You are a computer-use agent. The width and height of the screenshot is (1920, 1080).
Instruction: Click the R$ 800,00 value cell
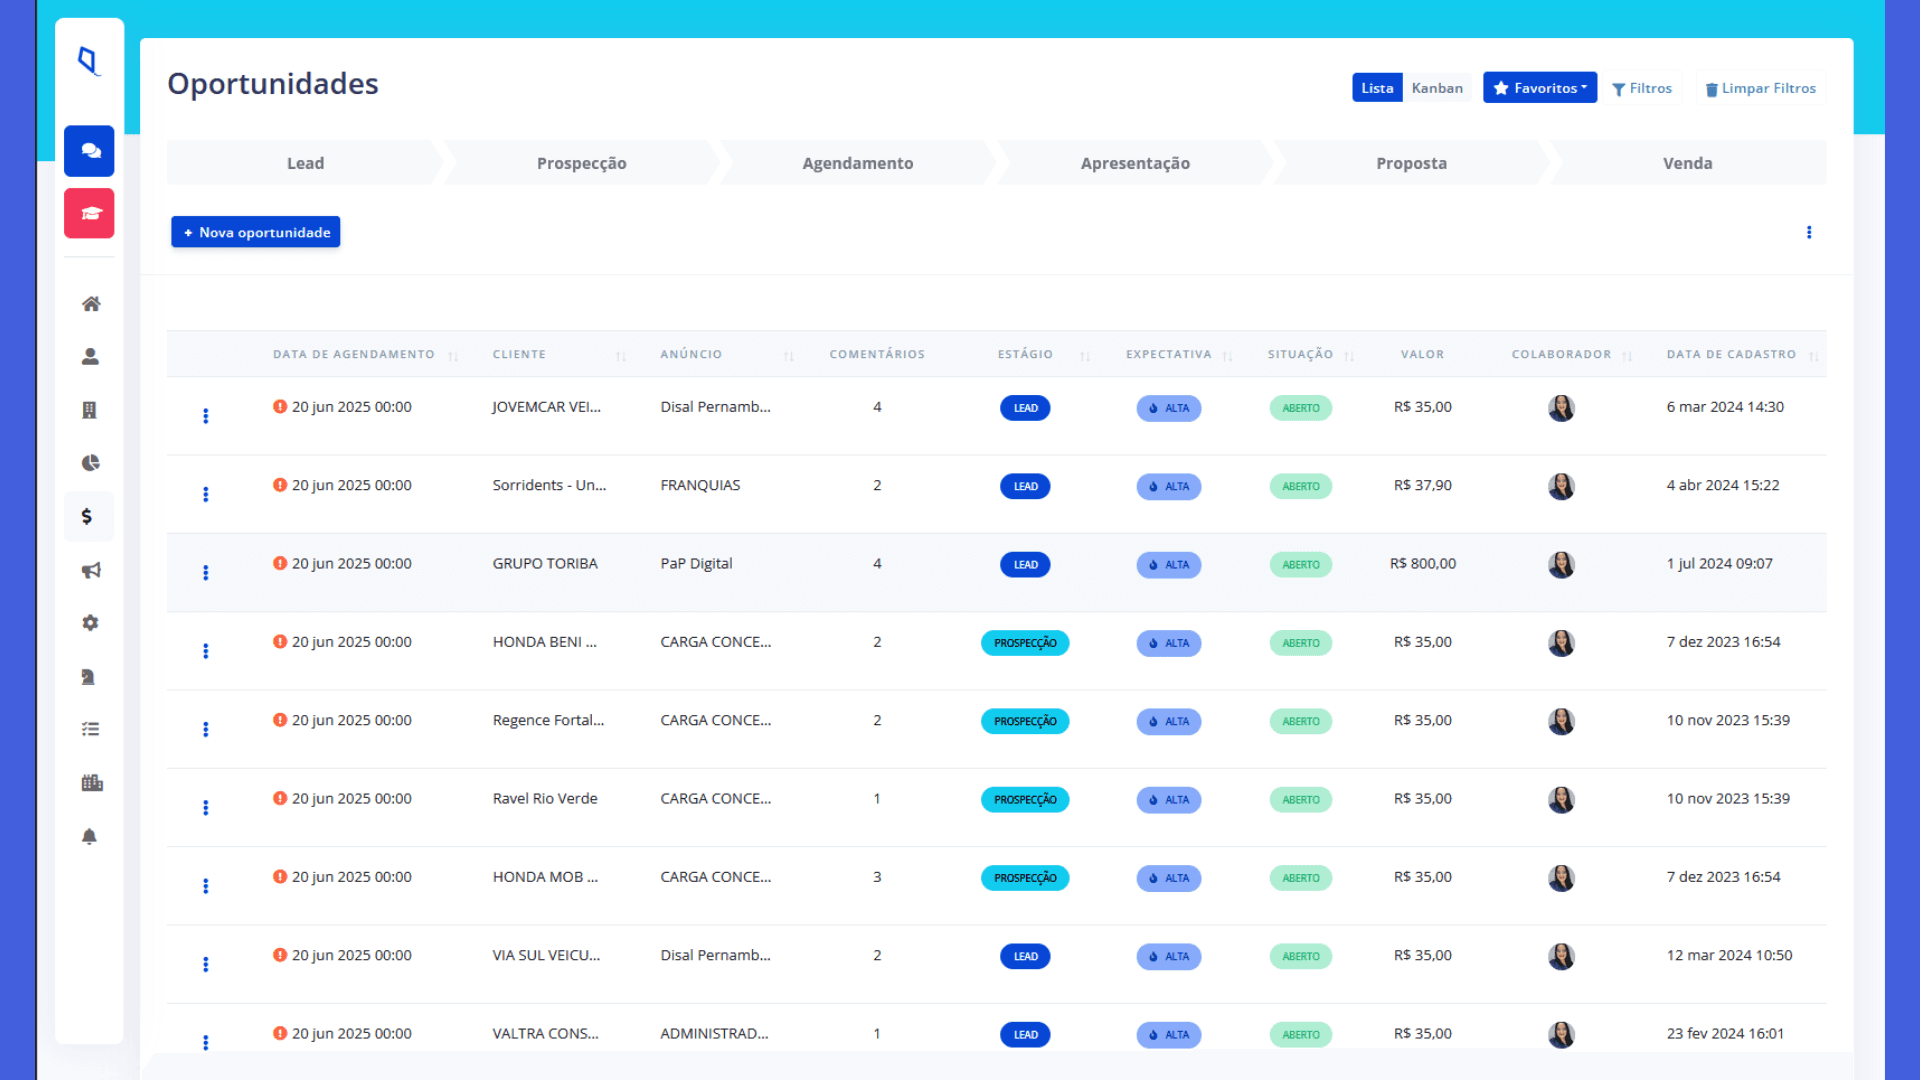[1422, 564]
